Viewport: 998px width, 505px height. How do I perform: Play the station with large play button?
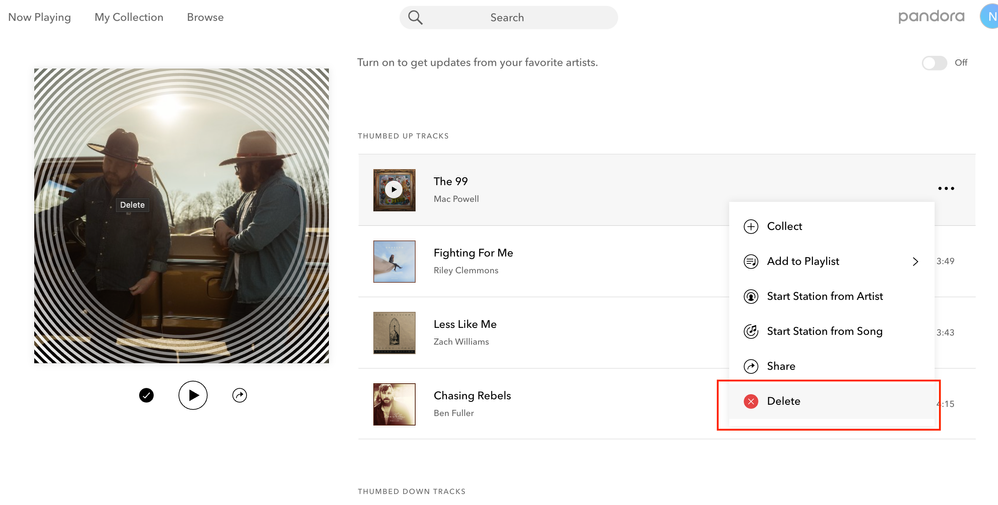pyautogui.click(x=193, y=395)
